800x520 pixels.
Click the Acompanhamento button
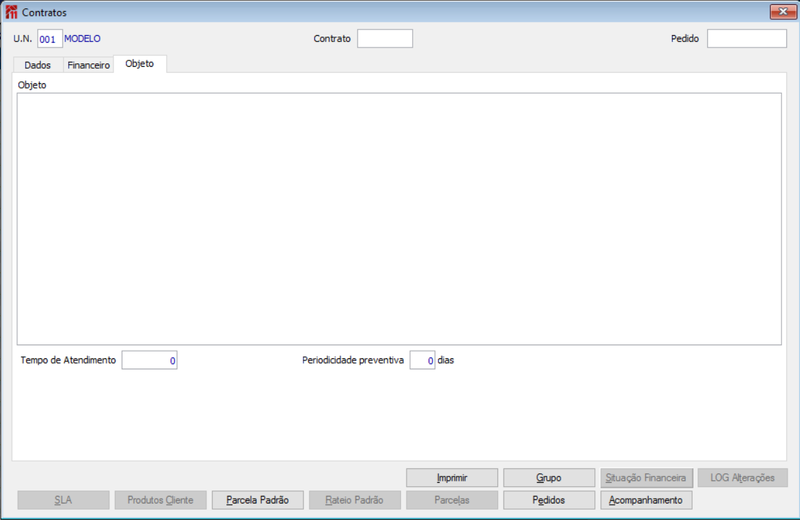646,500
